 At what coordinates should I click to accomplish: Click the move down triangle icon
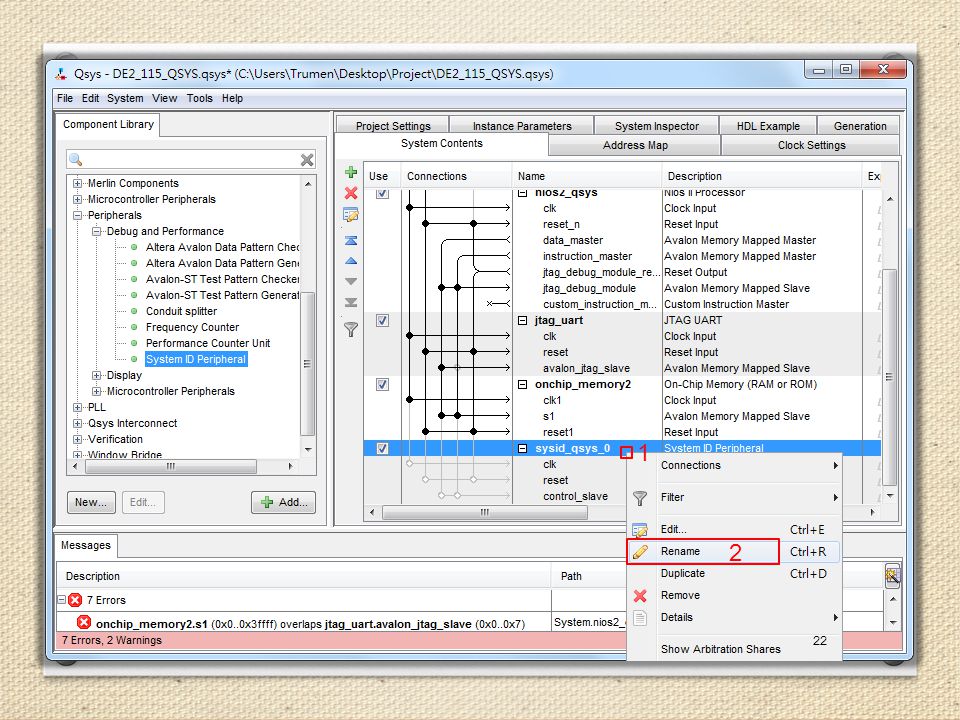click(x=351, y=282)
